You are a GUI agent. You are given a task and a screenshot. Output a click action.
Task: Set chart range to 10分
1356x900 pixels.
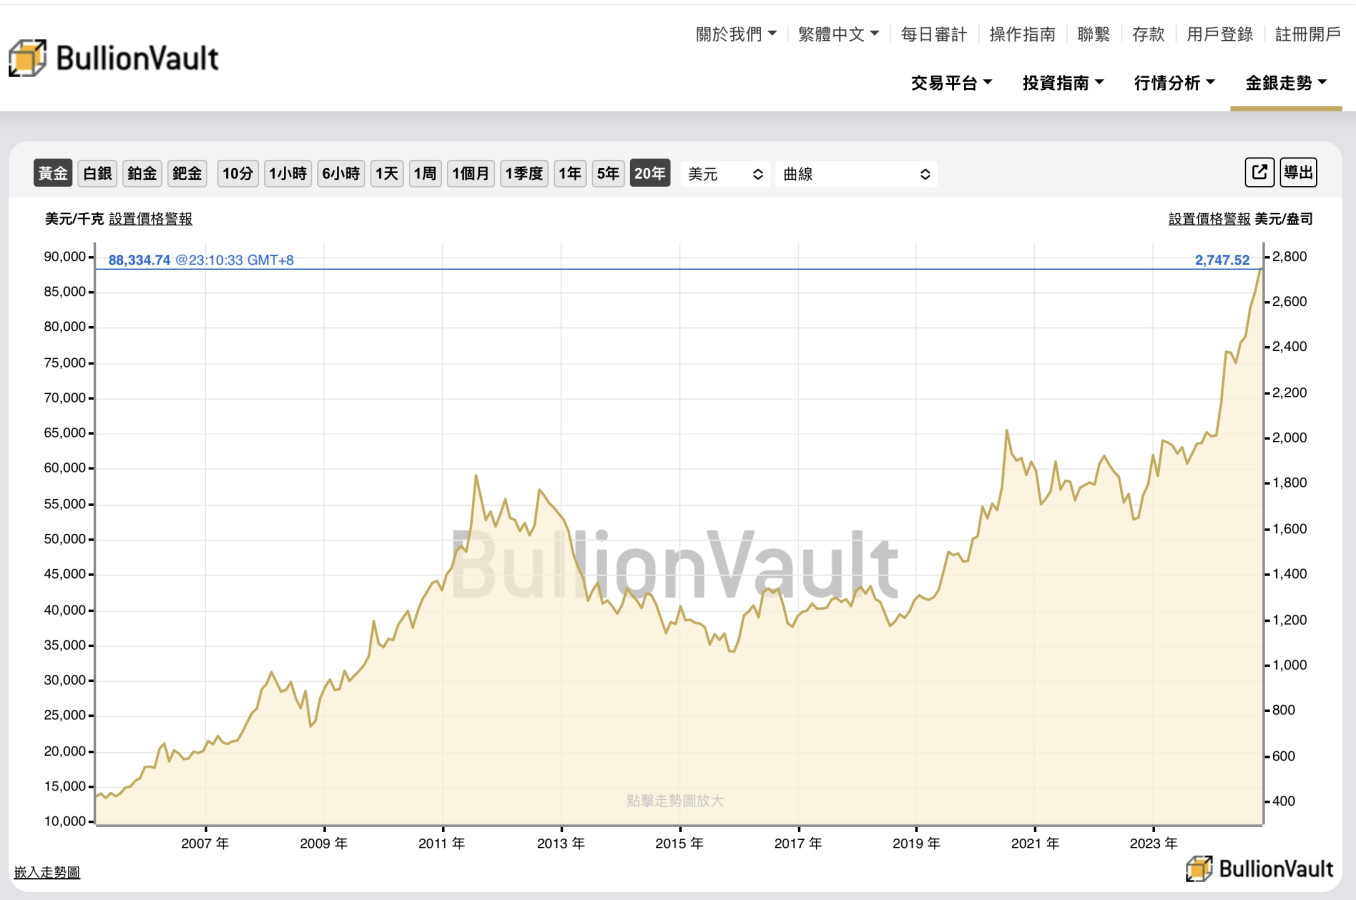click(x=238, y=173)
